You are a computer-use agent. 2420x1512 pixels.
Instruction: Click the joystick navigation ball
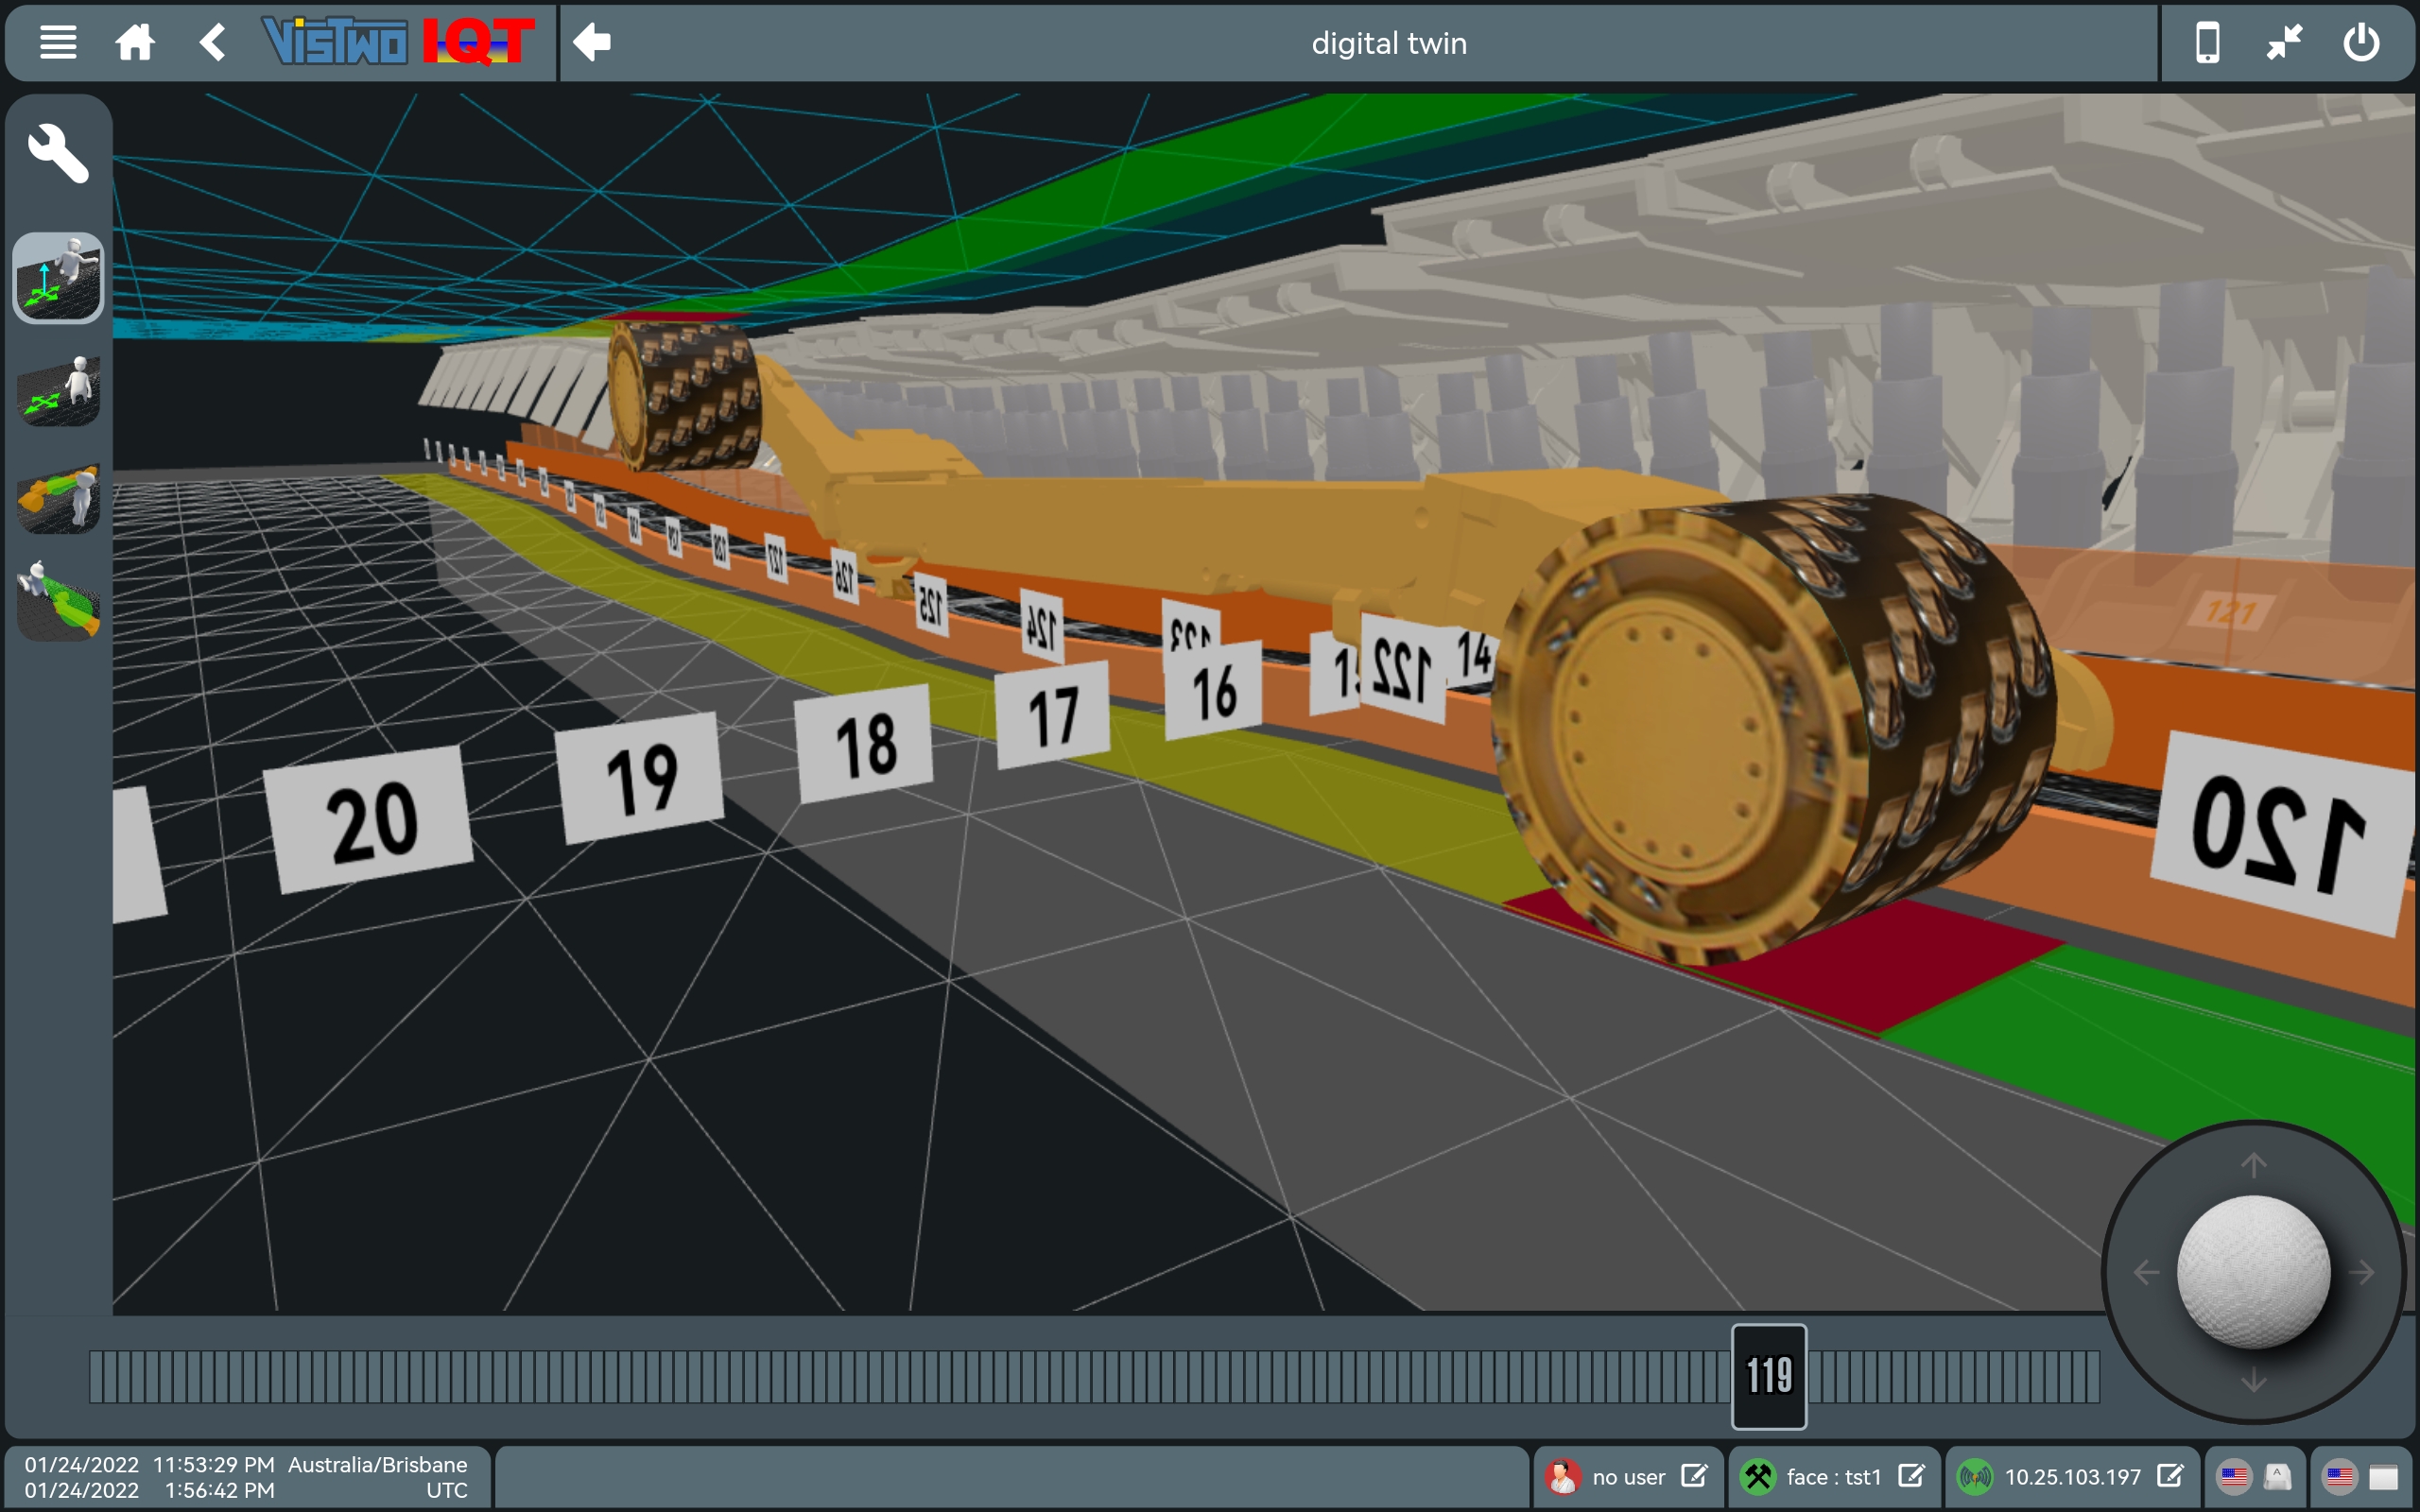(2254, 1272)
